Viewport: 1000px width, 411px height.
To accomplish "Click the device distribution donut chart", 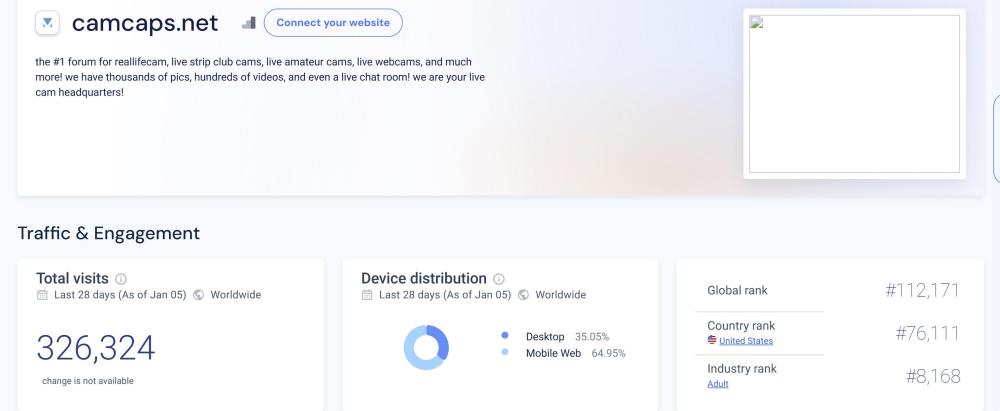I will [426, 347].
